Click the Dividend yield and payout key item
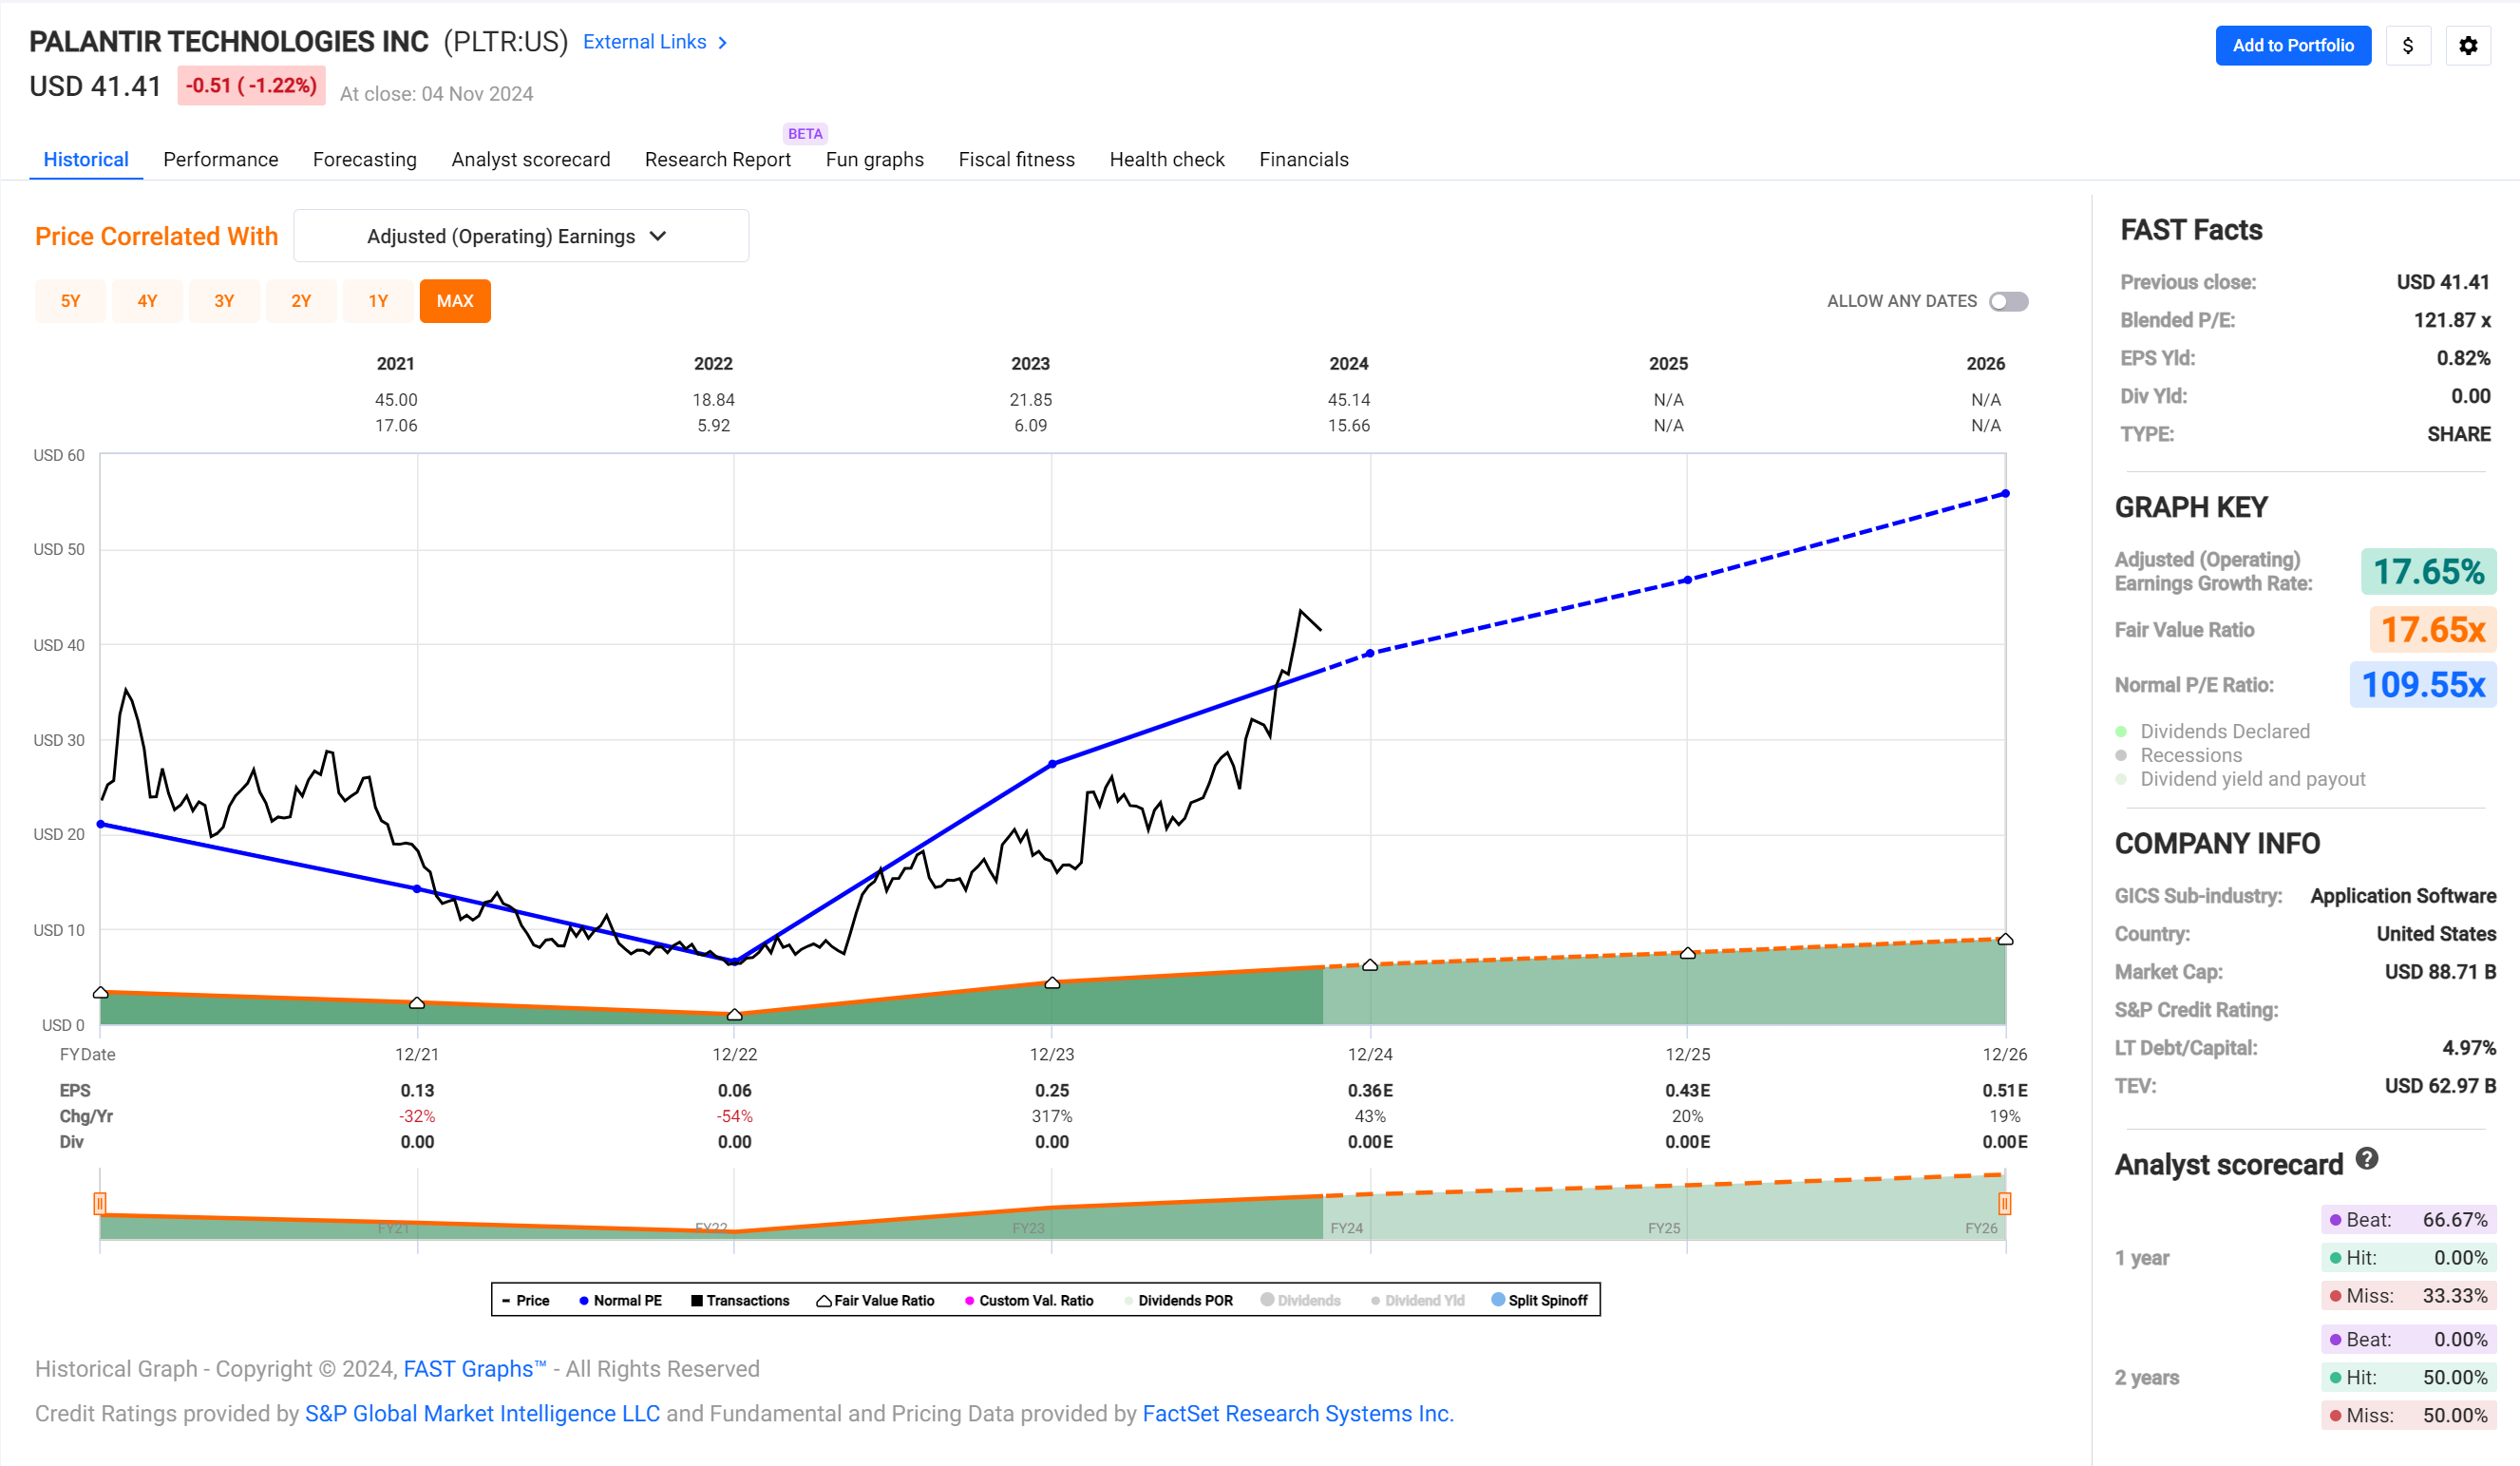The height and width of the screenshot is (1466, 2520). pyautogui.click(x=2240, y=779)
